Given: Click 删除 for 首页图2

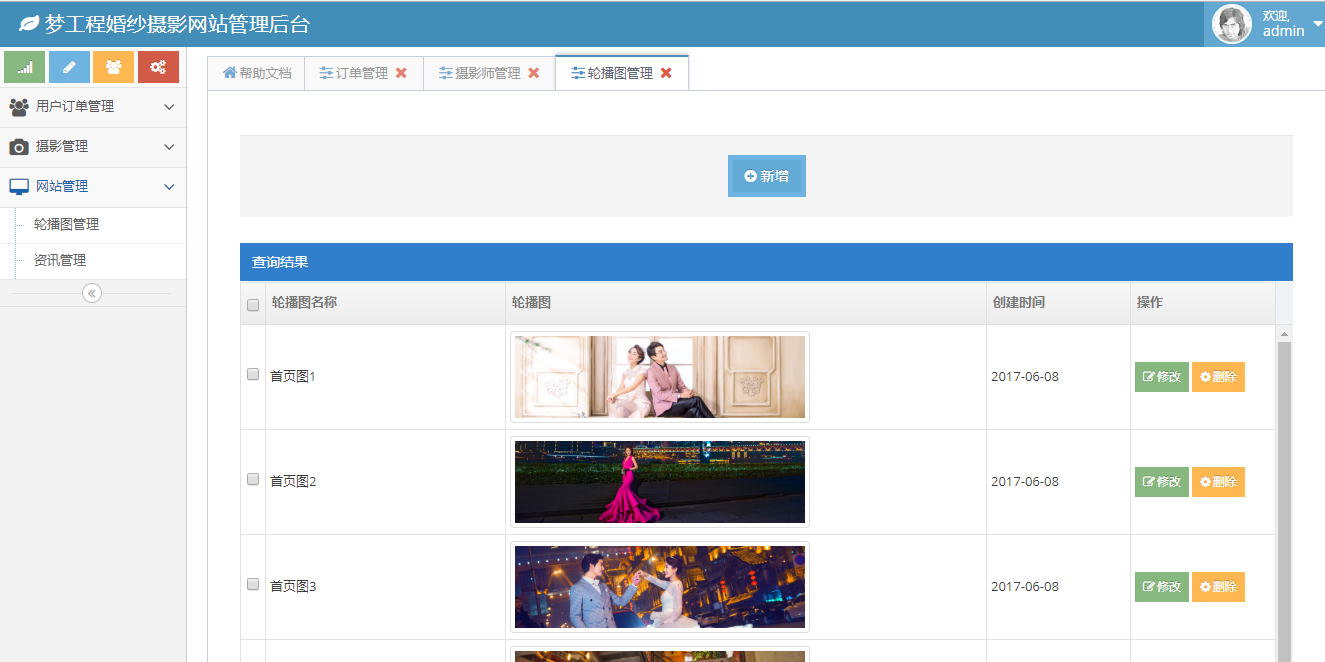Looking at the screenshot, I should [x=1218, y=482].
